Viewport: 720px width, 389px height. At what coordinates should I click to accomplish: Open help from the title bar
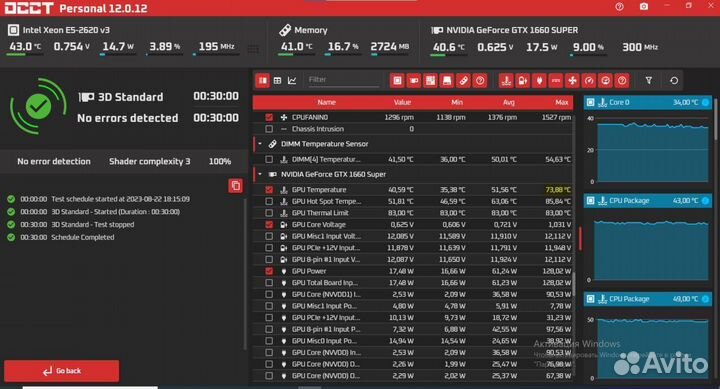tap(619, 6)
